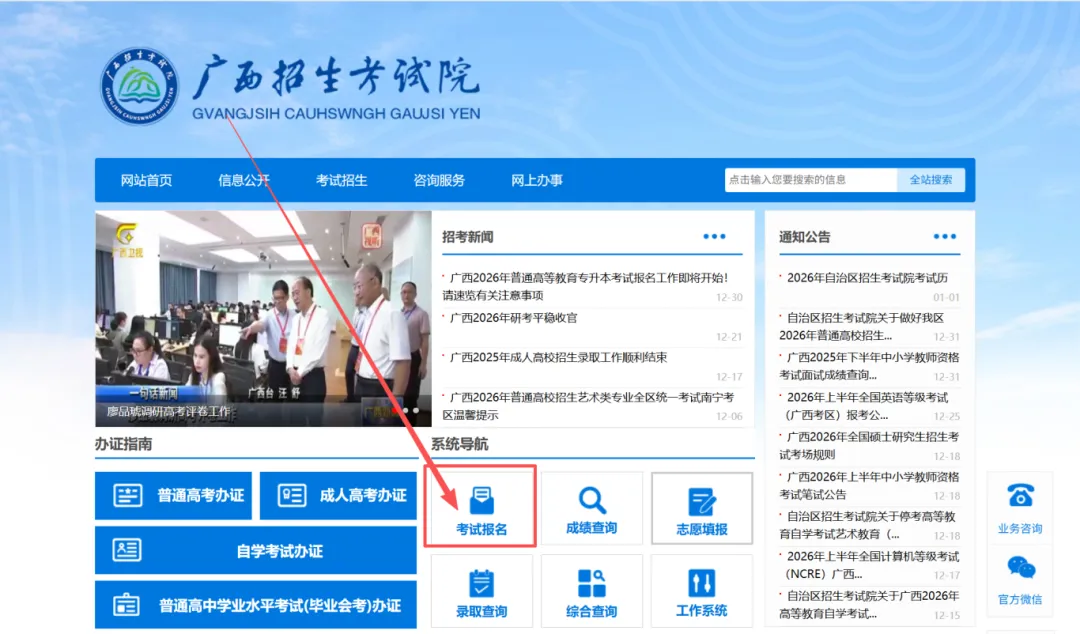The height and width of the screenshot is (634, 1080).
Task: Open notice 自治区招生考试院关于做好我区2026年普通高校招生
Action: 862,327
